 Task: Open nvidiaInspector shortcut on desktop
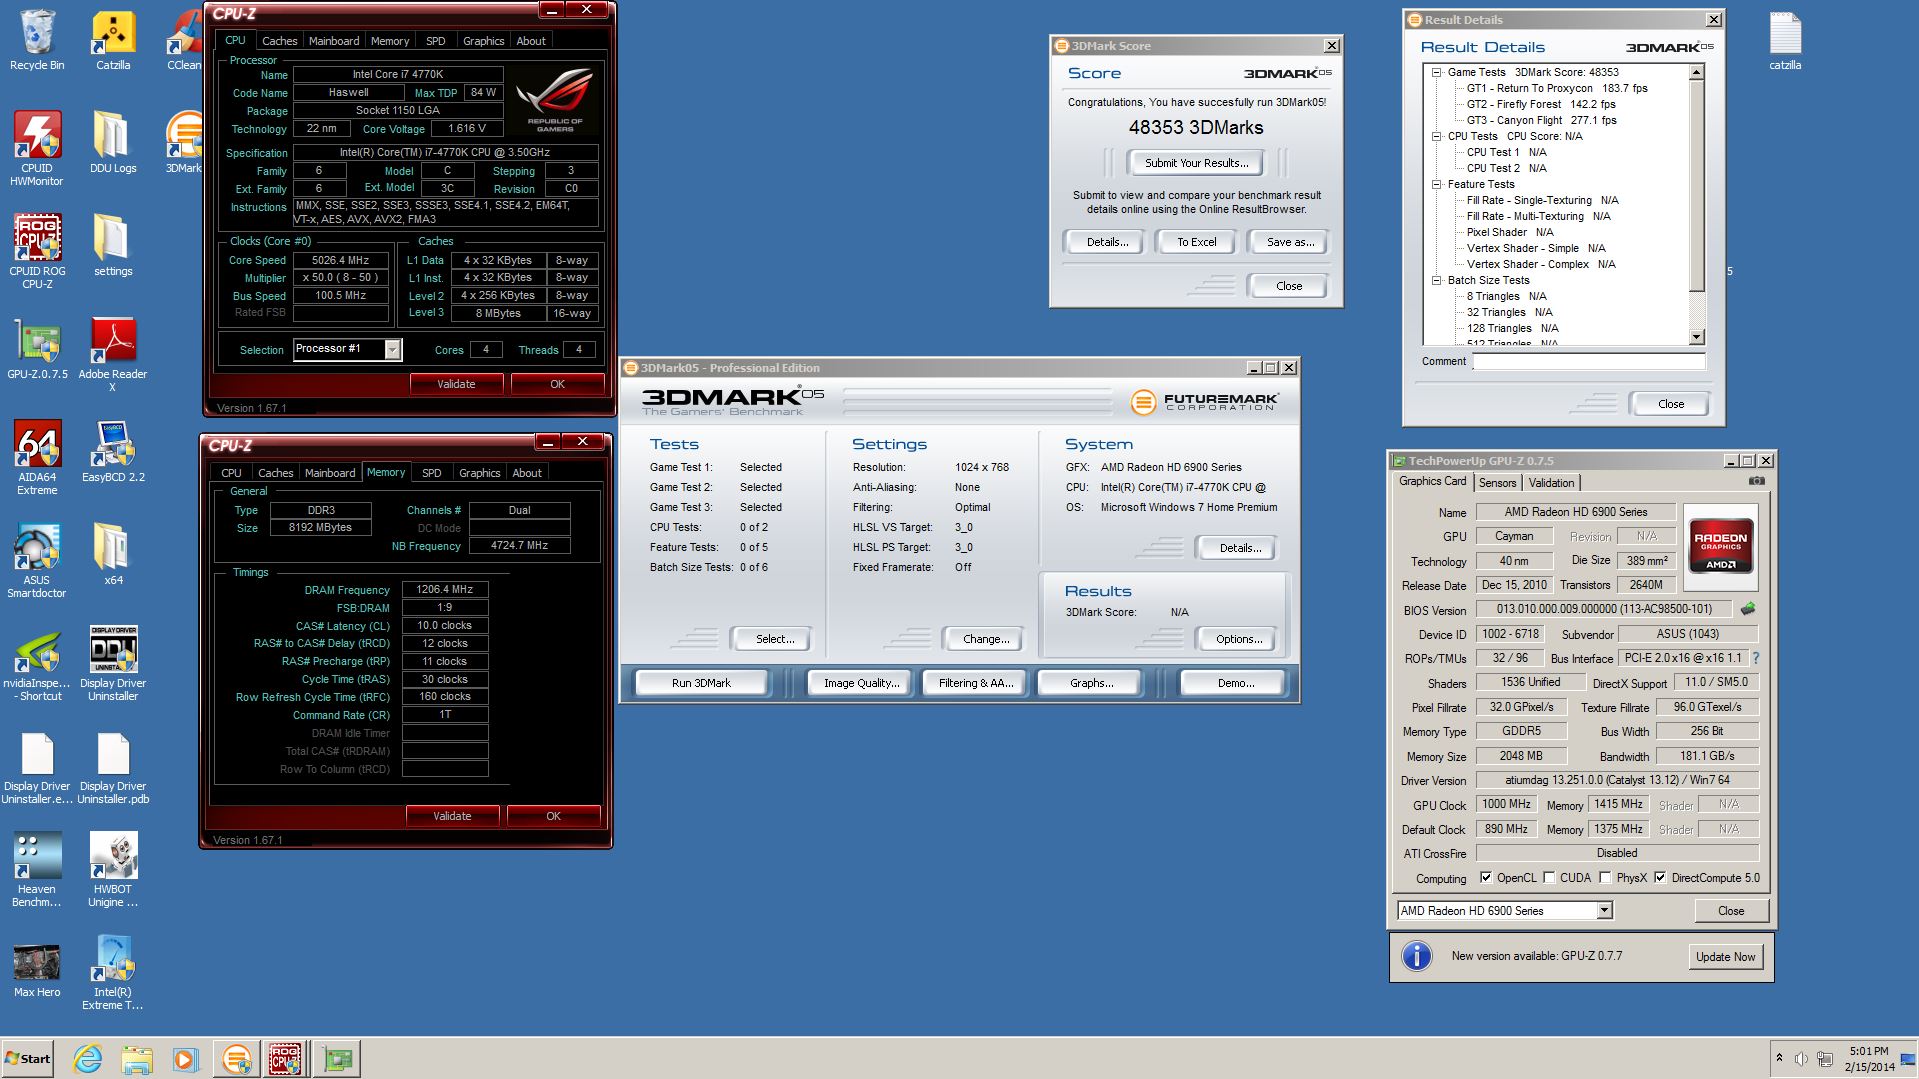coord(37,663)
